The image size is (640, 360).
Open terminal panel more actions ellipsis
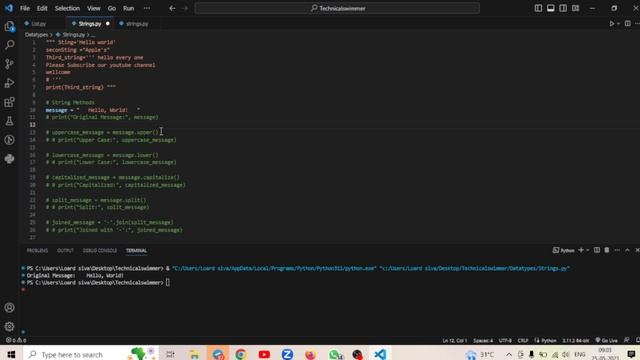(617, 250)
